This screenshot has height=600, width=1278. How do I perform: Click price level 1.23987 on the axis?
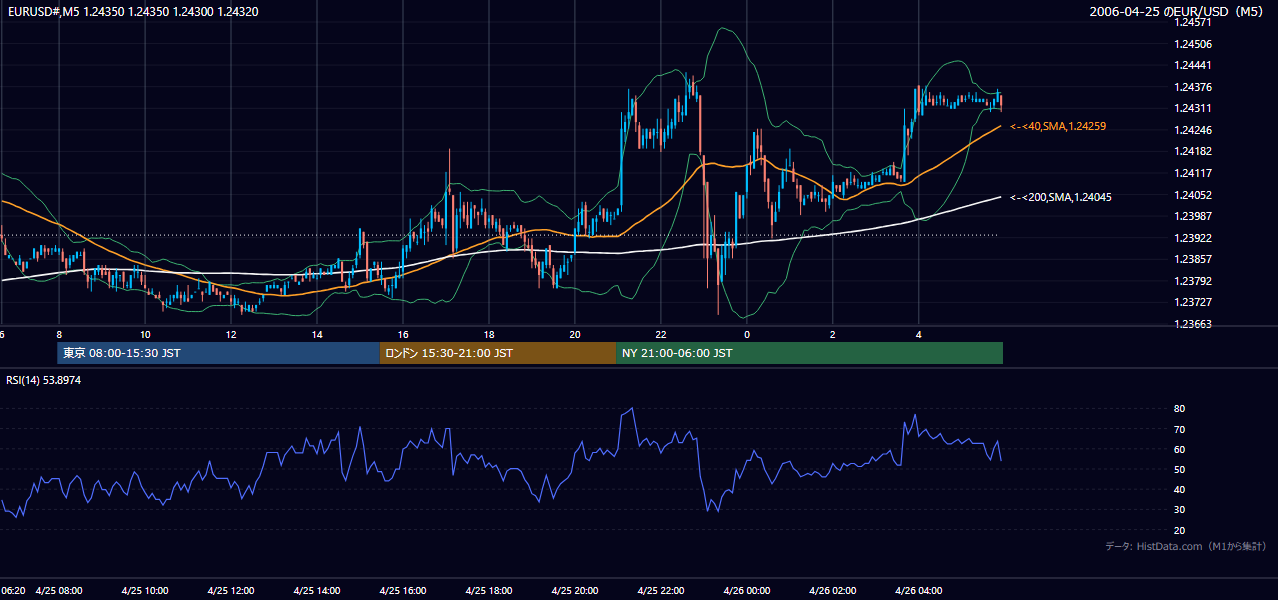coord(1193,216)
